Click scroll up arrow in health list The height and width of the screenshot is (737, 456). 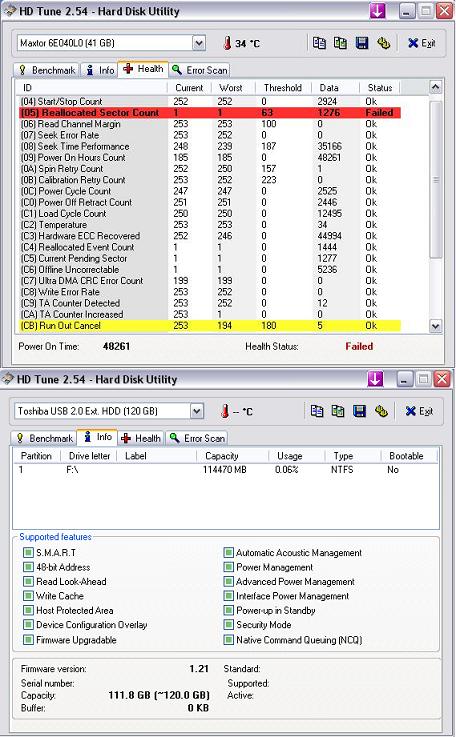coord(435,87)
